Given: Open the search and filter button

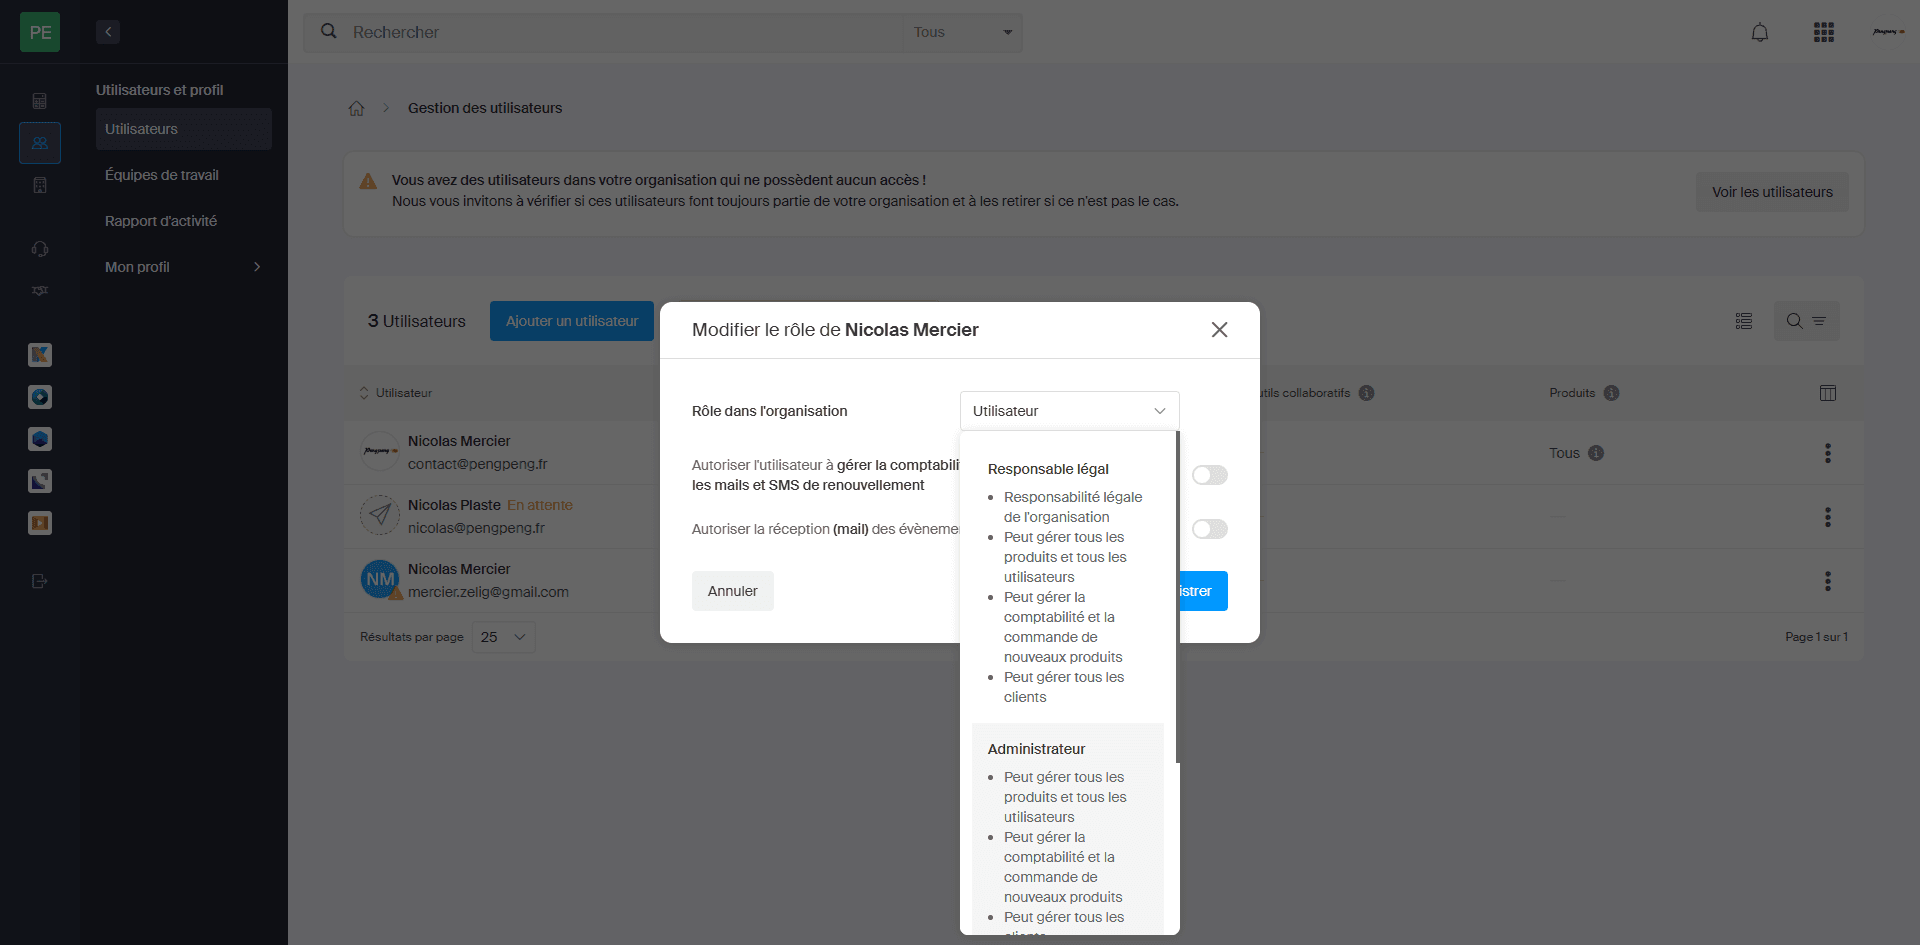Looking at the screenshot, I should [x=1806, y=321].
